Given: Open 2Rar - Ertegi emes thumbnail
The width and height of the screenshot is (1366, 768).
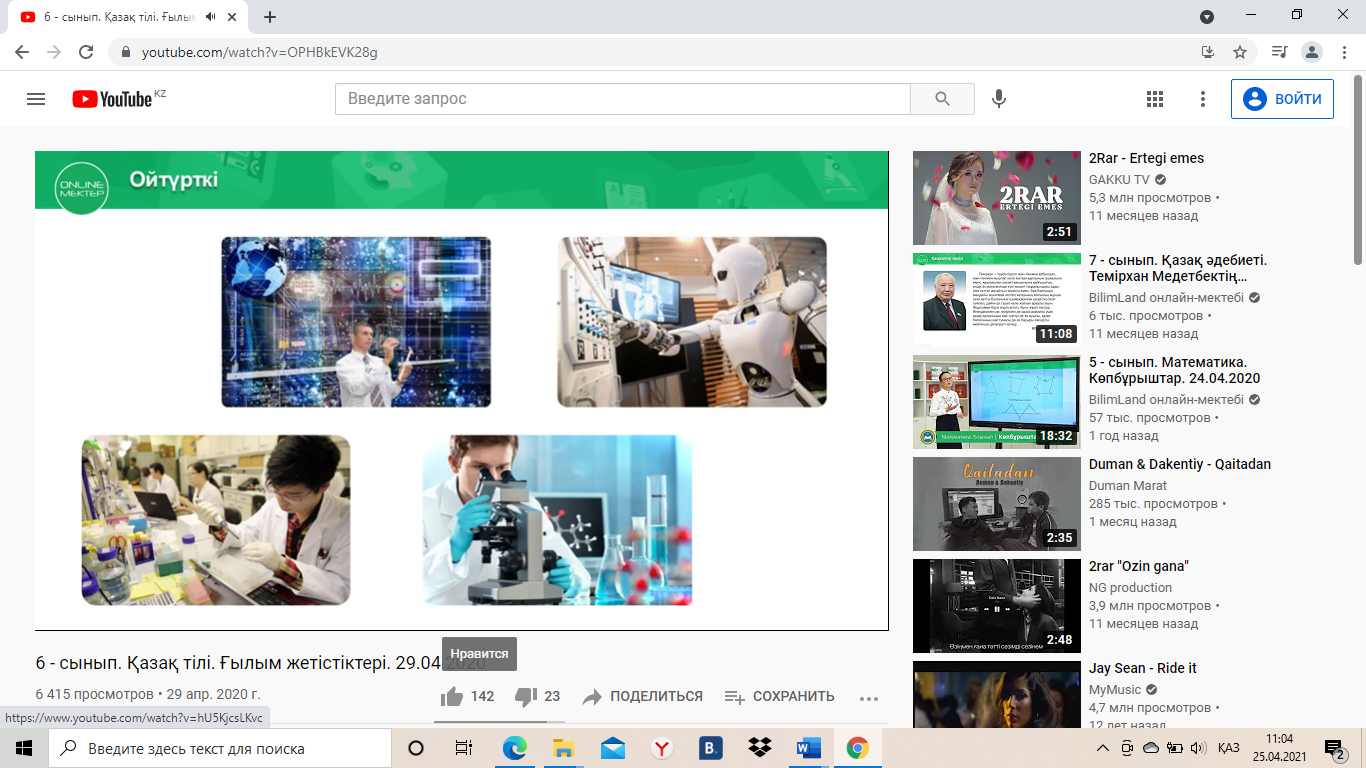Looking at the screenshot, I should (996, 197).
